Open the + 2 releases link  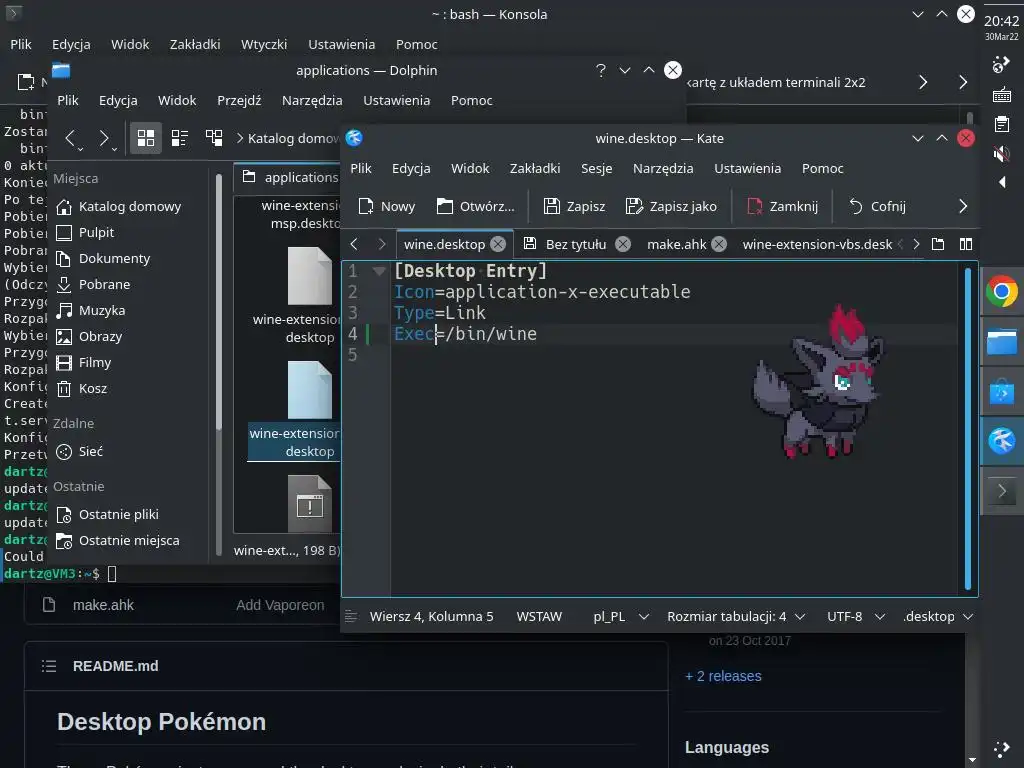(x=723, y=676)
